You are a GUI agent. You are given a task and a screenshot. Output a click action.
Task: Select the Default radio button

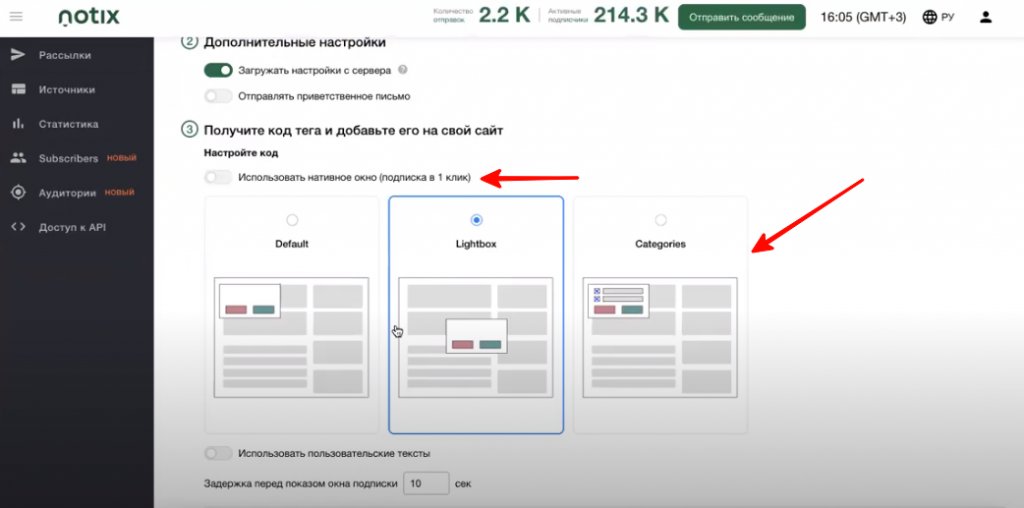coord(292,220)
